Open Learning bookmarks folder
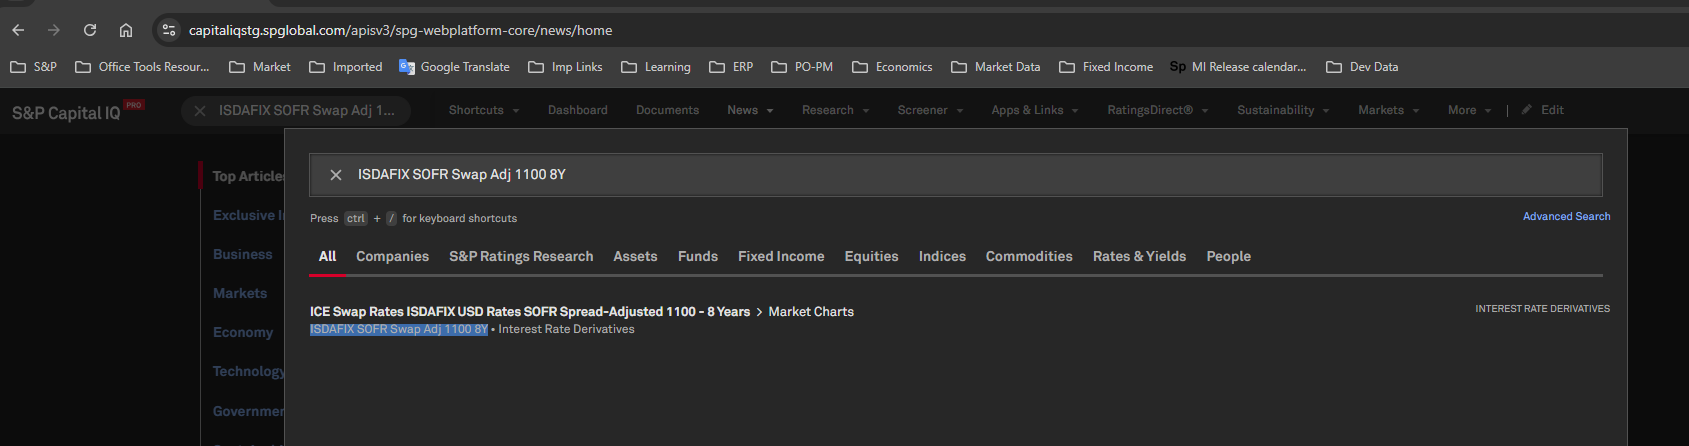The height and width of the screenshot is (446, 1689). [656, 67]
